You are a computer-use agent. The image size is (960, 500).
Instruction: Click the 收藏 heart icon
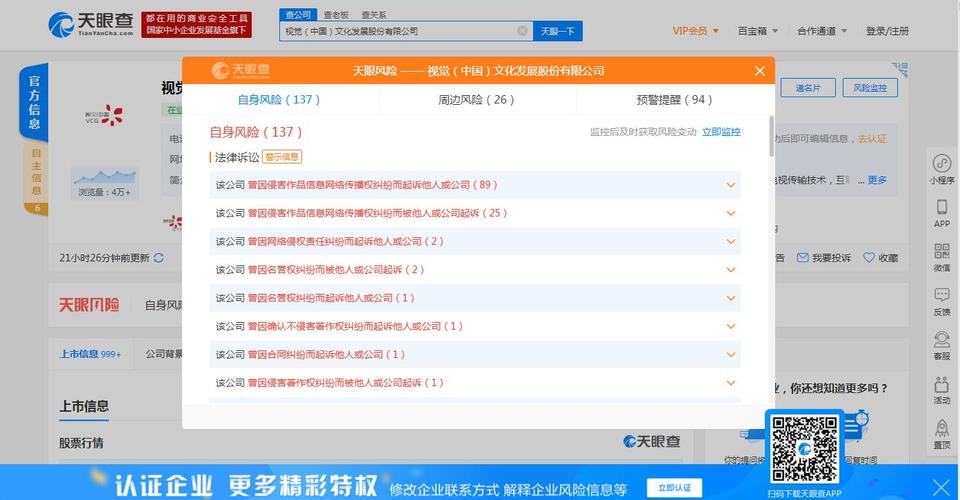(x=869, y=258)
